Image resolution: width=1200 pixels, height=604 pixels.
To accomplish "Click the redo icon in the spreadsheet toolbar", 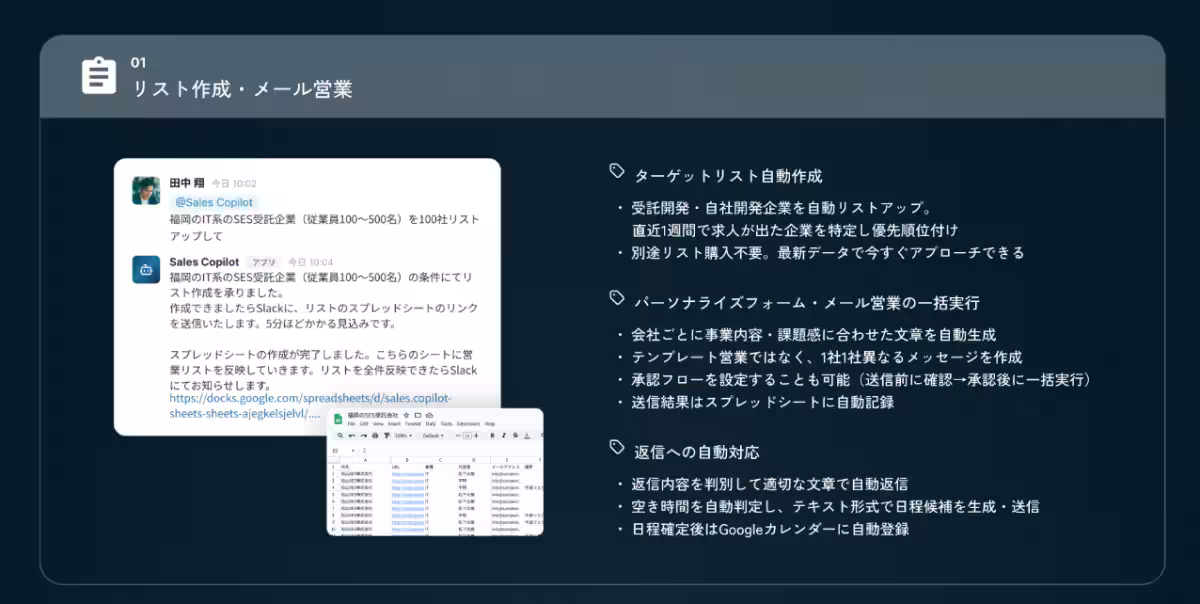I will pos(362,435).
